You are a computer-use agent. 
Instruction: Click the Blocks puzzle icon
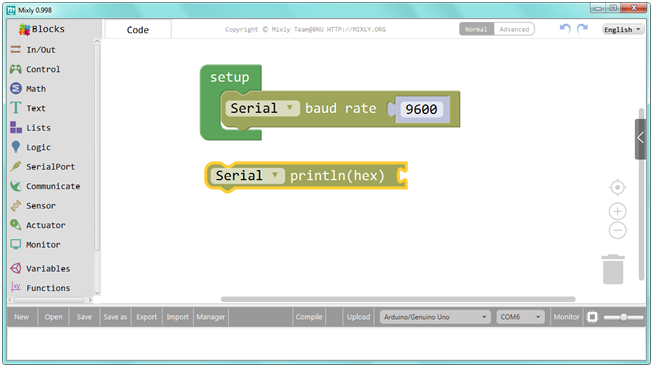(x=25, y=29)
